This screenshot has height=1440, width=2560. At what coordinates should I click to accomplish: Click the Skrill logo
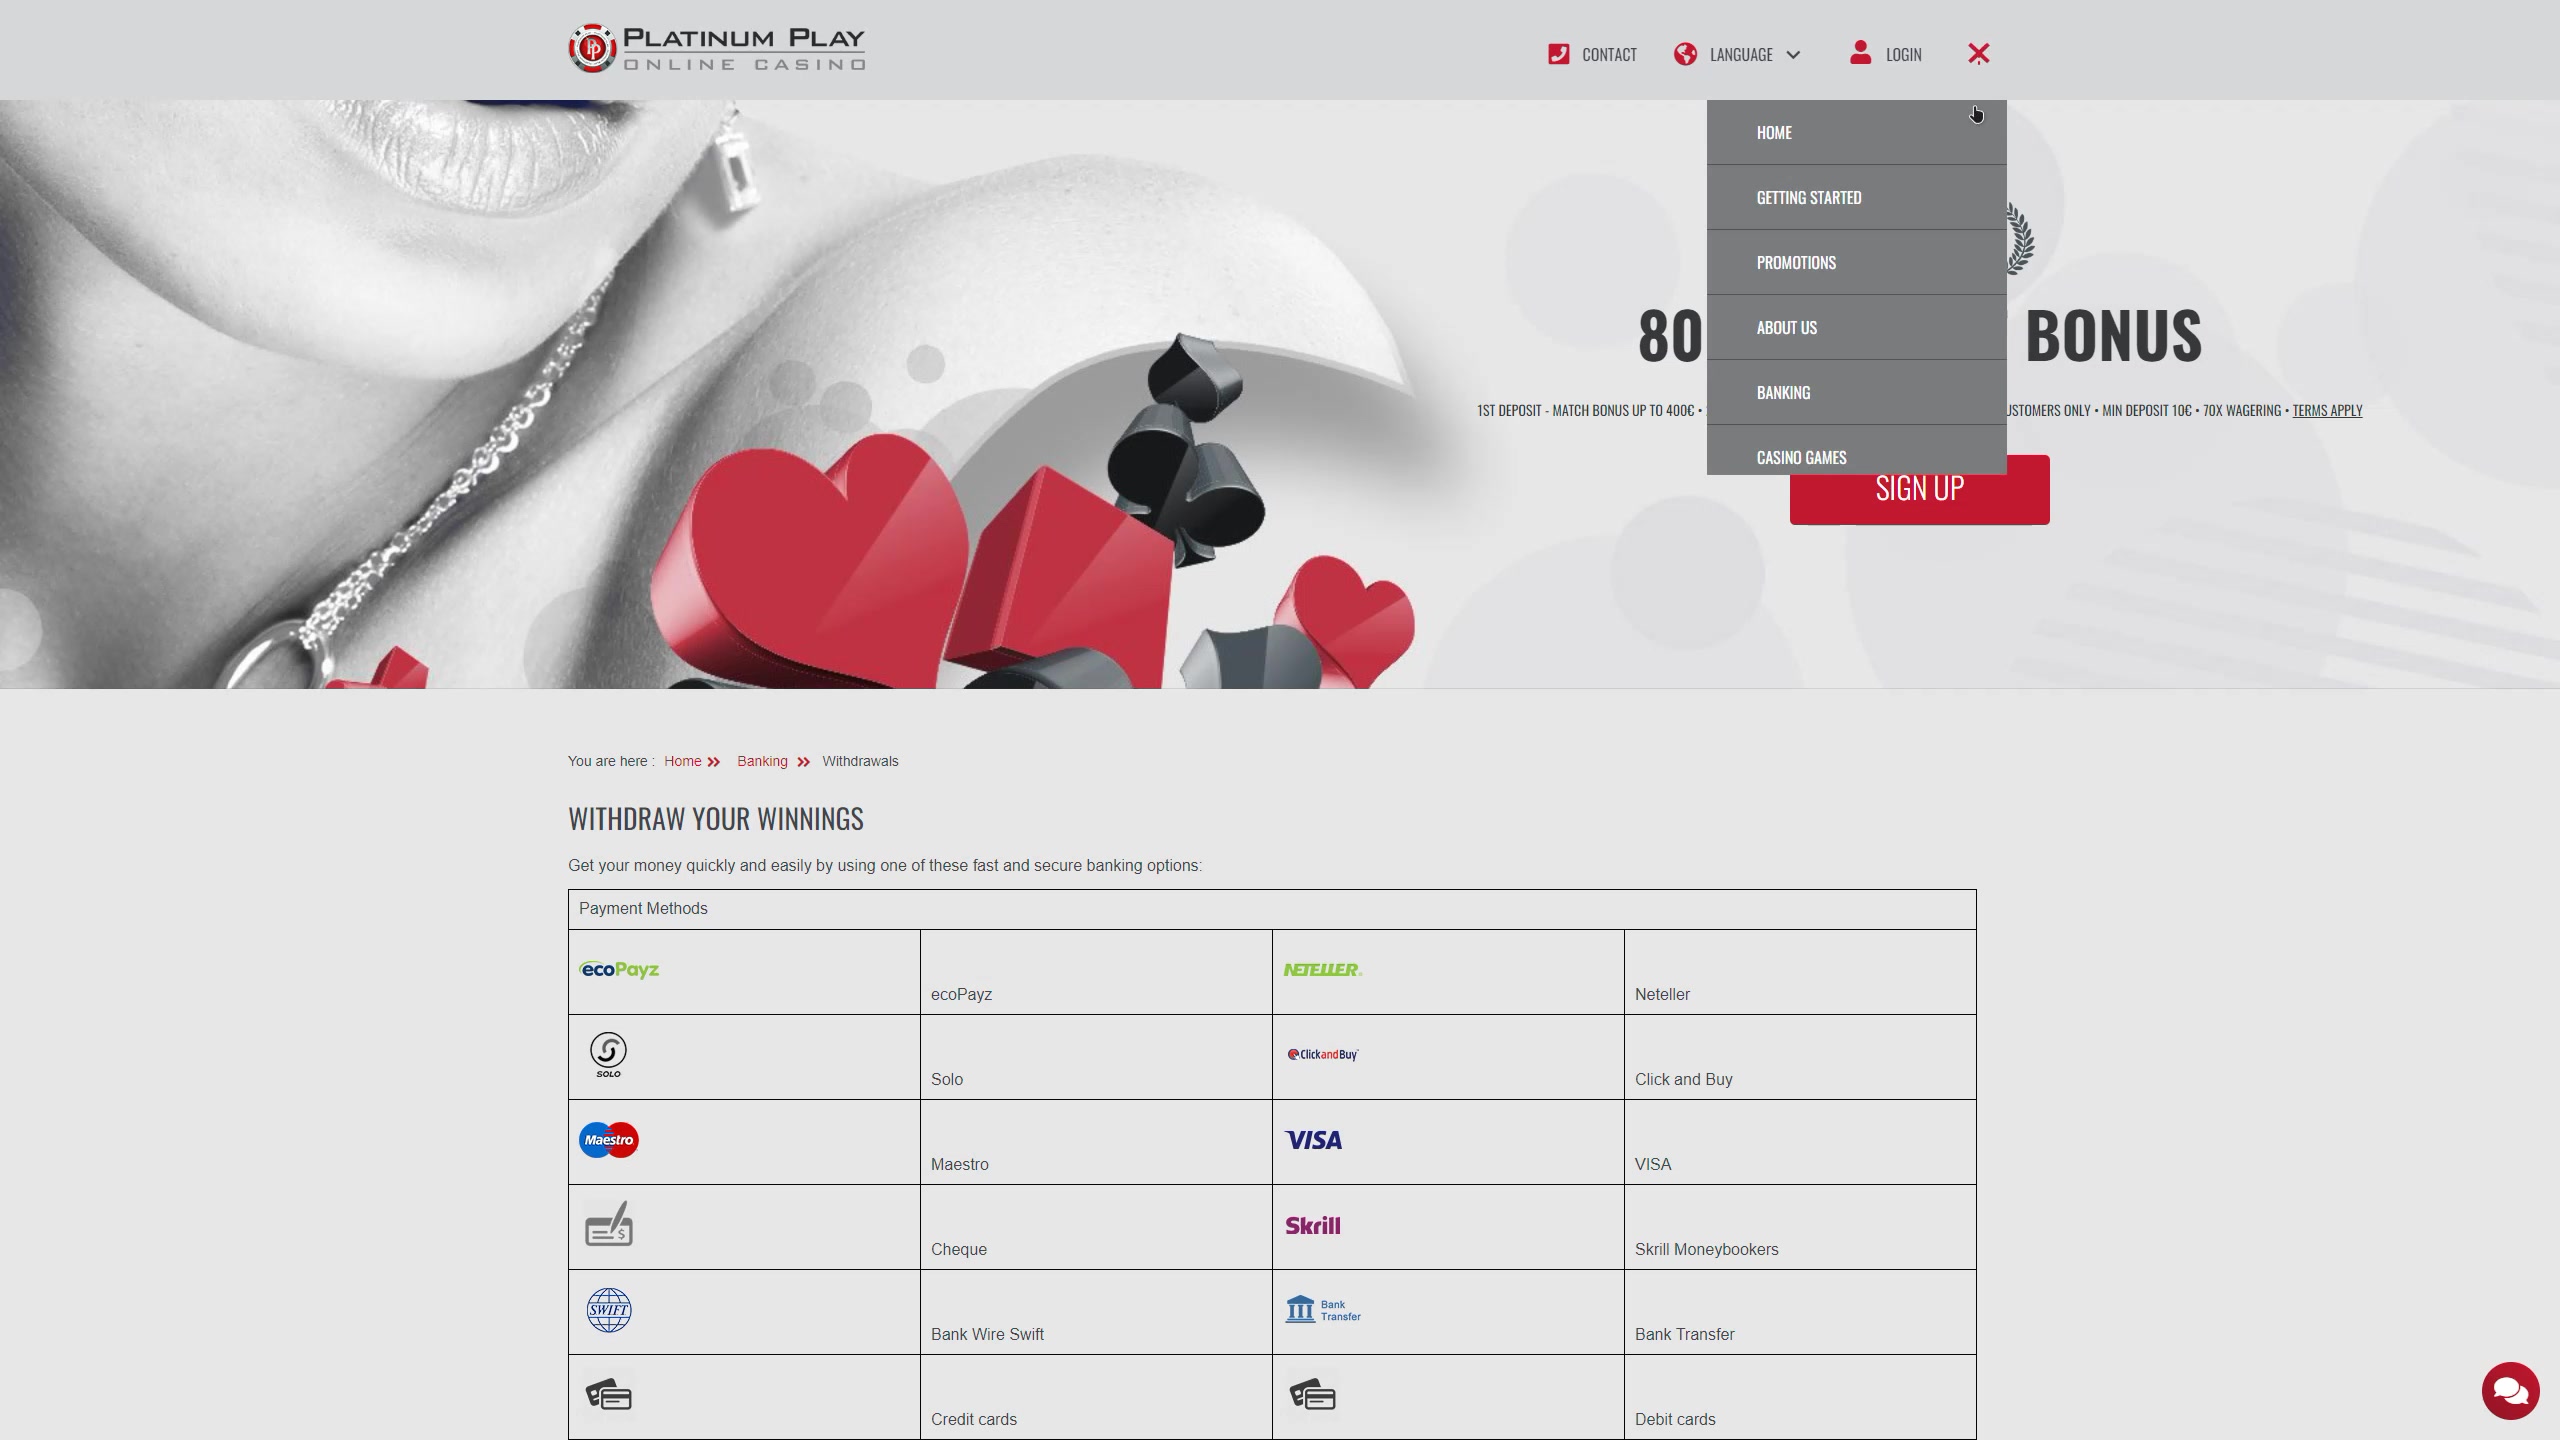coord(1312,1225)
